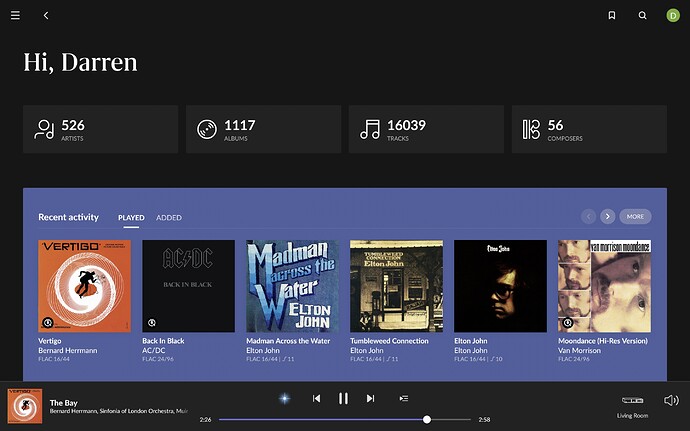Open Madman Across the Water title link
The width and height of the screenshot is (690, 431).
pyautogui.click(x=288, y=341)
